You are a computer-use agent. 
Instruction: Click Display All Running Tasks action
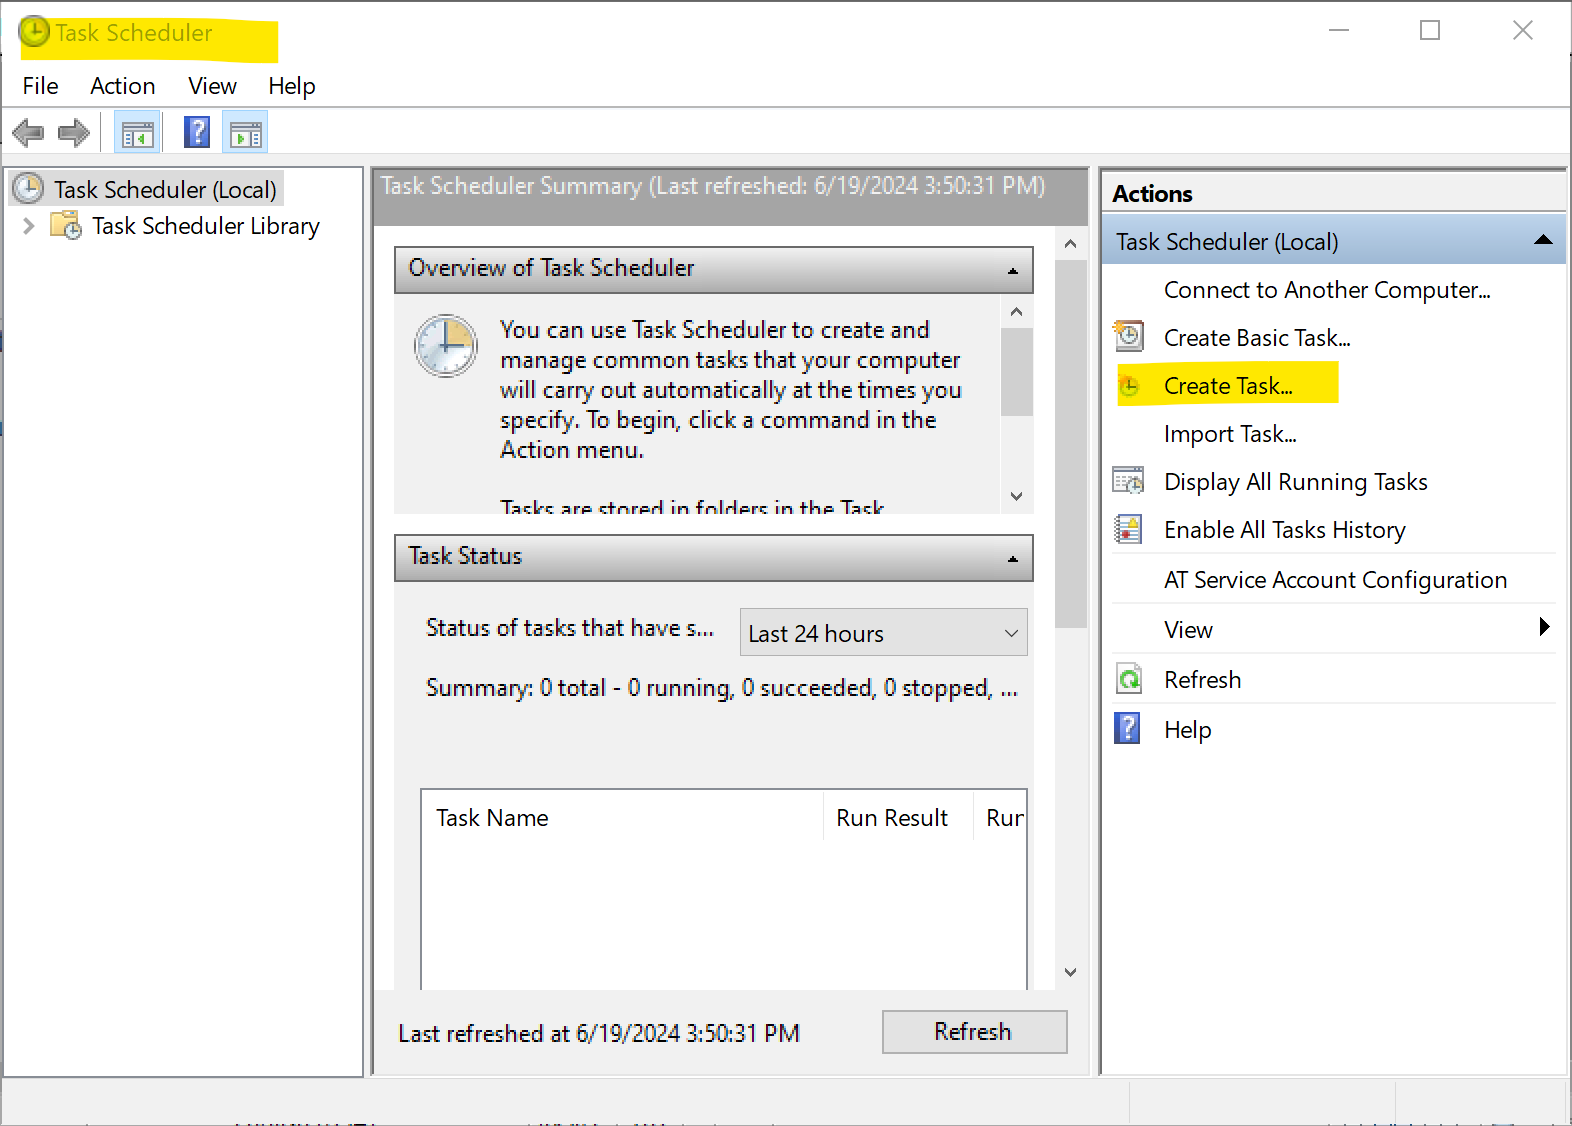tap(1296, 482)
